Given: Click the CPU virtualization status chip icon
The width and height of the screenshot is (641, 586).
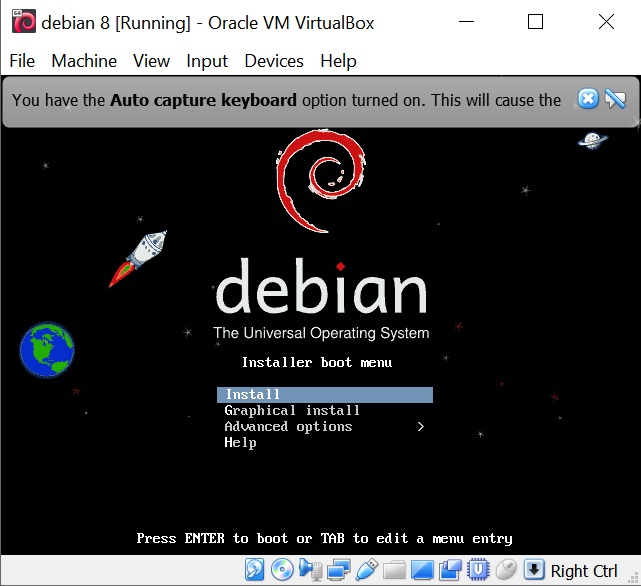Looking at the screenshot, I should click(x=478, y=570).
